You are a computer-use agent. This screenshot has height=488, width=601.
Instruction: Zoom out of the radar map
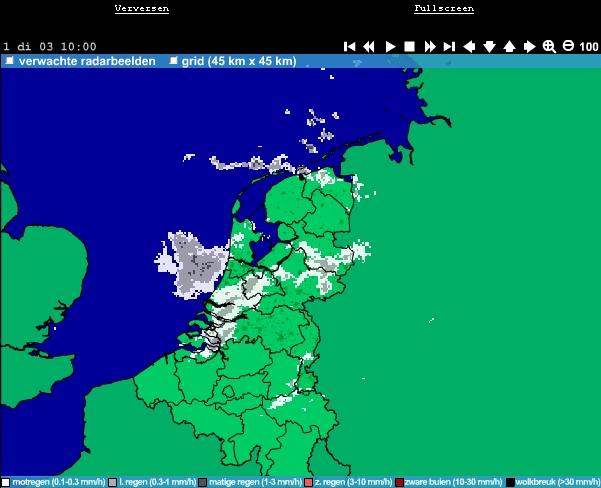(568, 46)
